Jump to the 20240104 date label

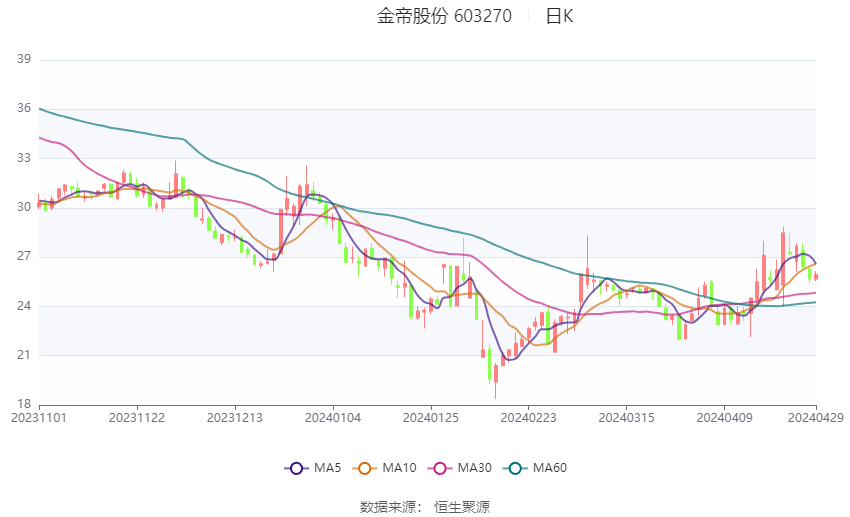point(333,417)
